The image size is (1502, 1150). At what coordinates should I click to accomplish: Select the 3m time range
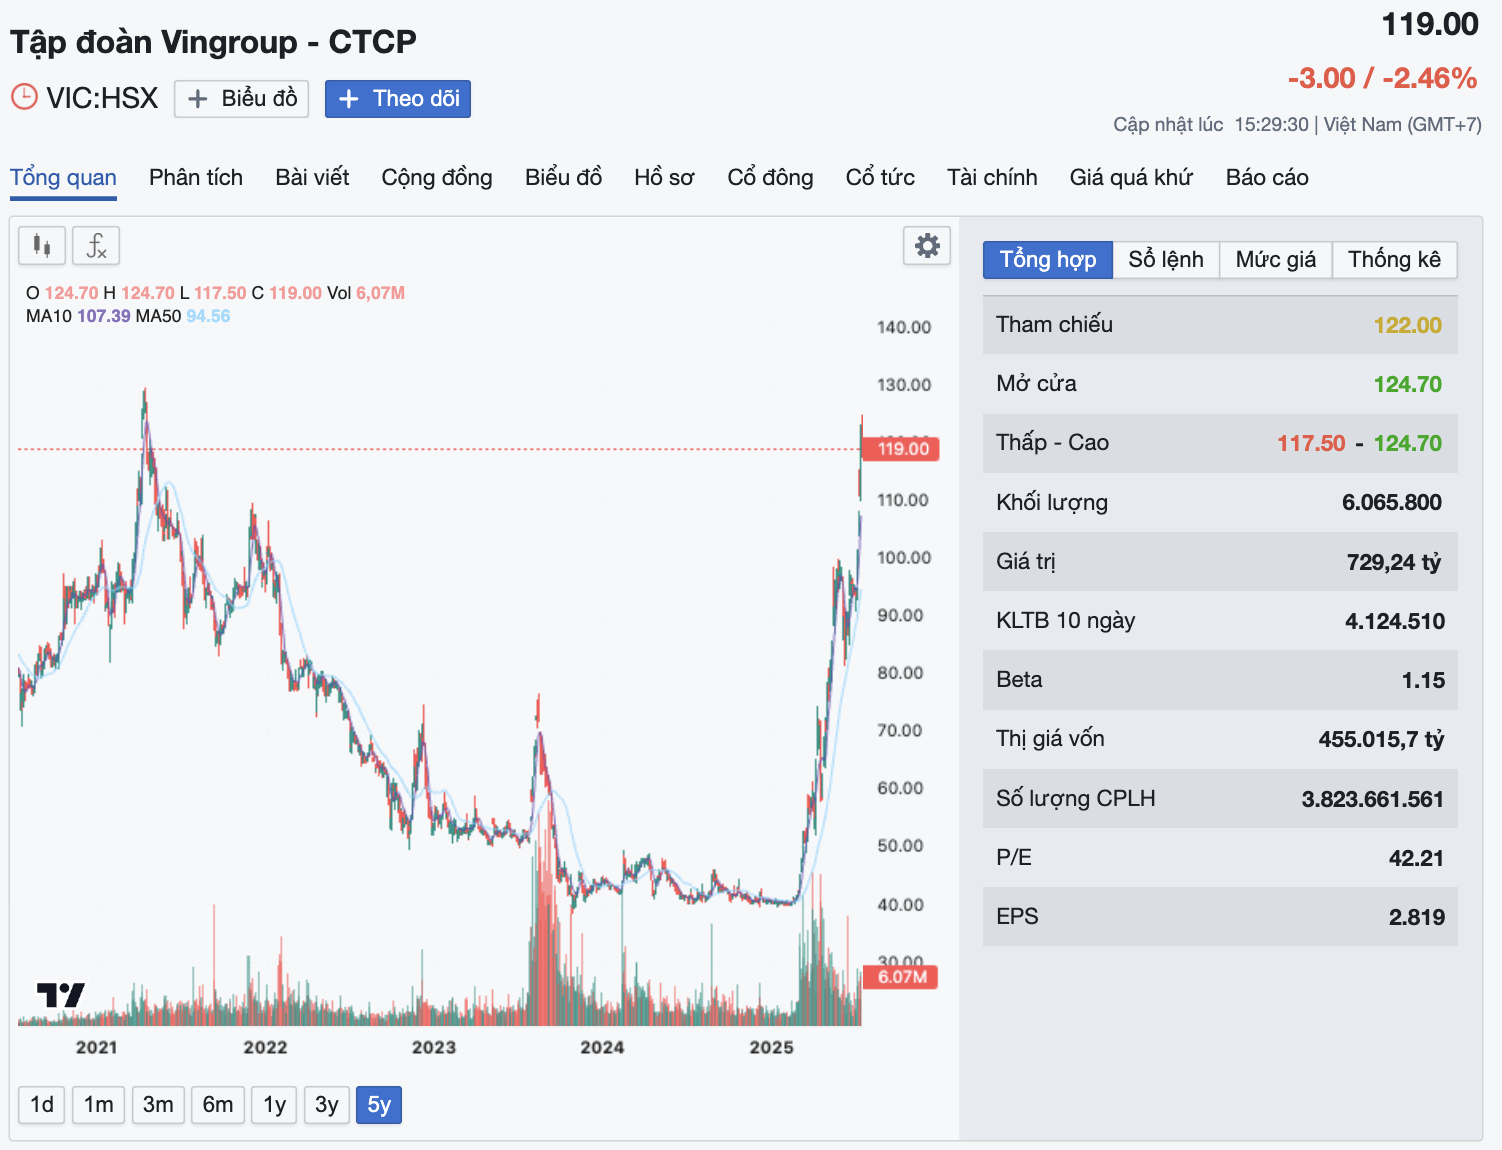(158, 1105)
